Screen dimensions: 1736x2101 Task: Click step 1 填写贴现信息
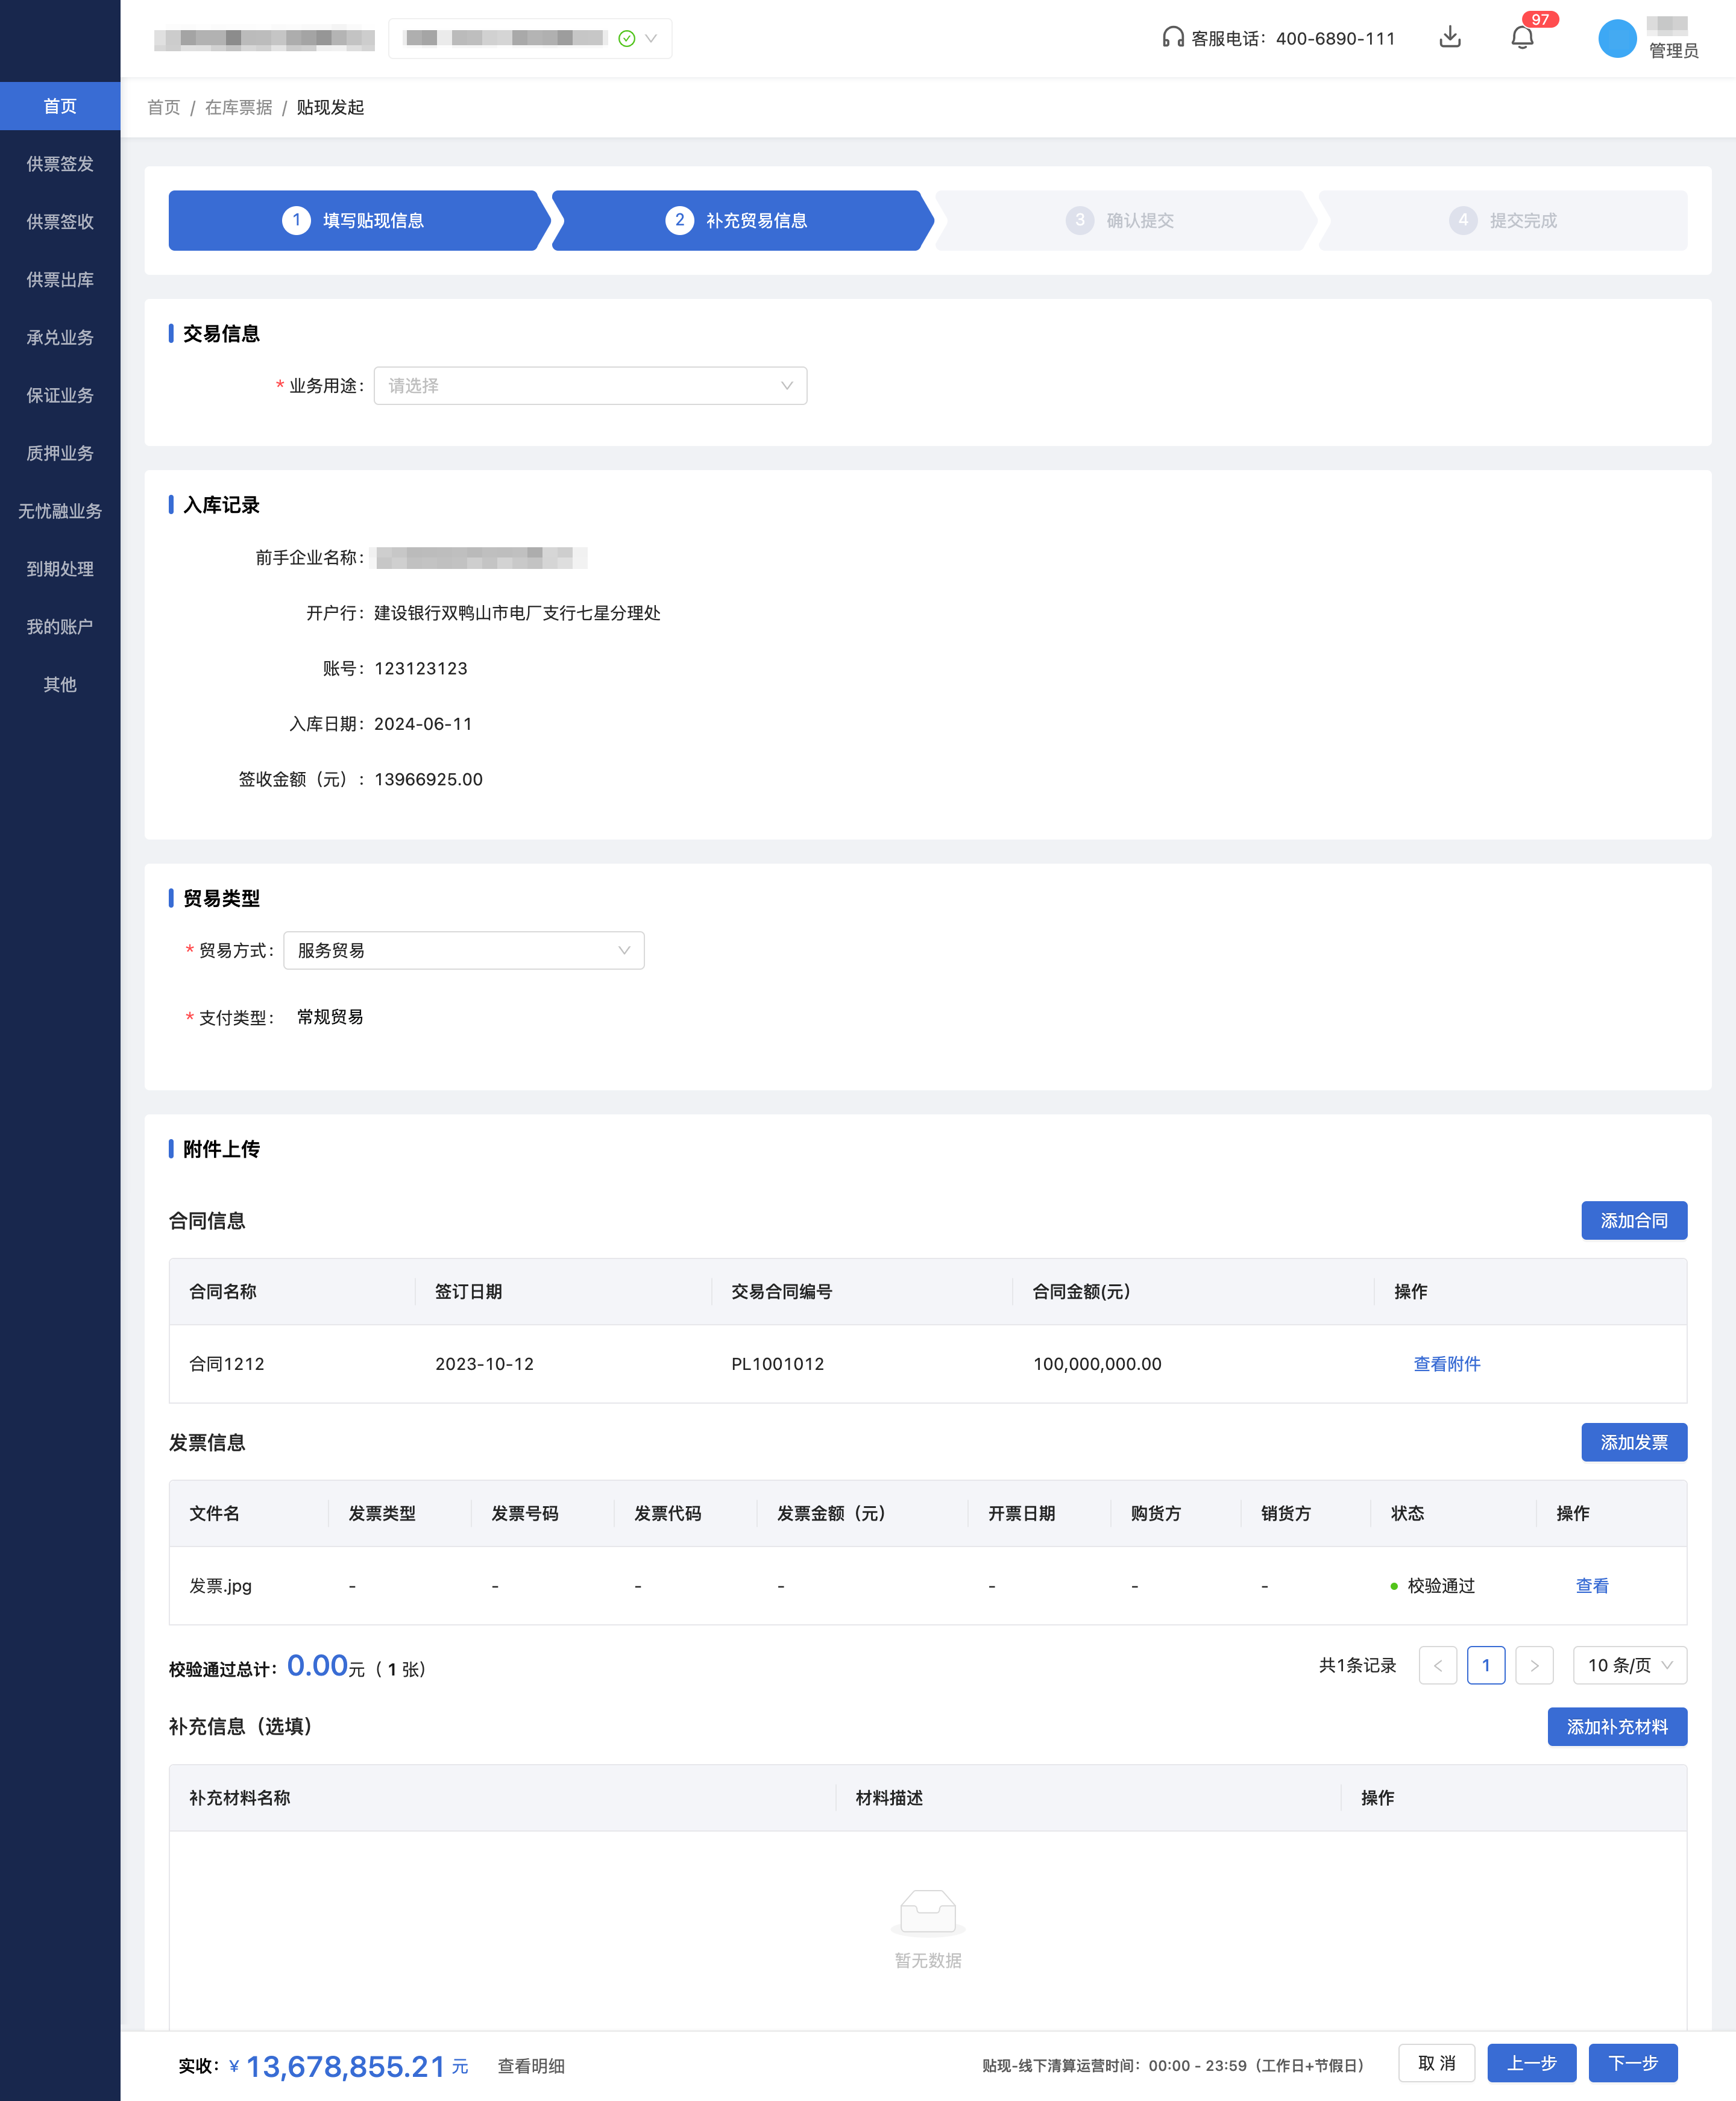(359, 220)
